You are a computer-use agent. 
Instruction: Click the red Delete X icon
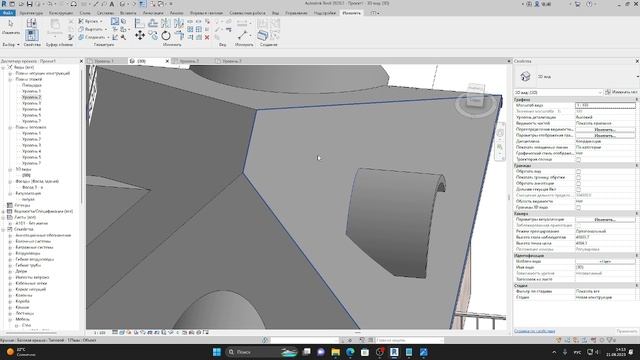[207, 37]
